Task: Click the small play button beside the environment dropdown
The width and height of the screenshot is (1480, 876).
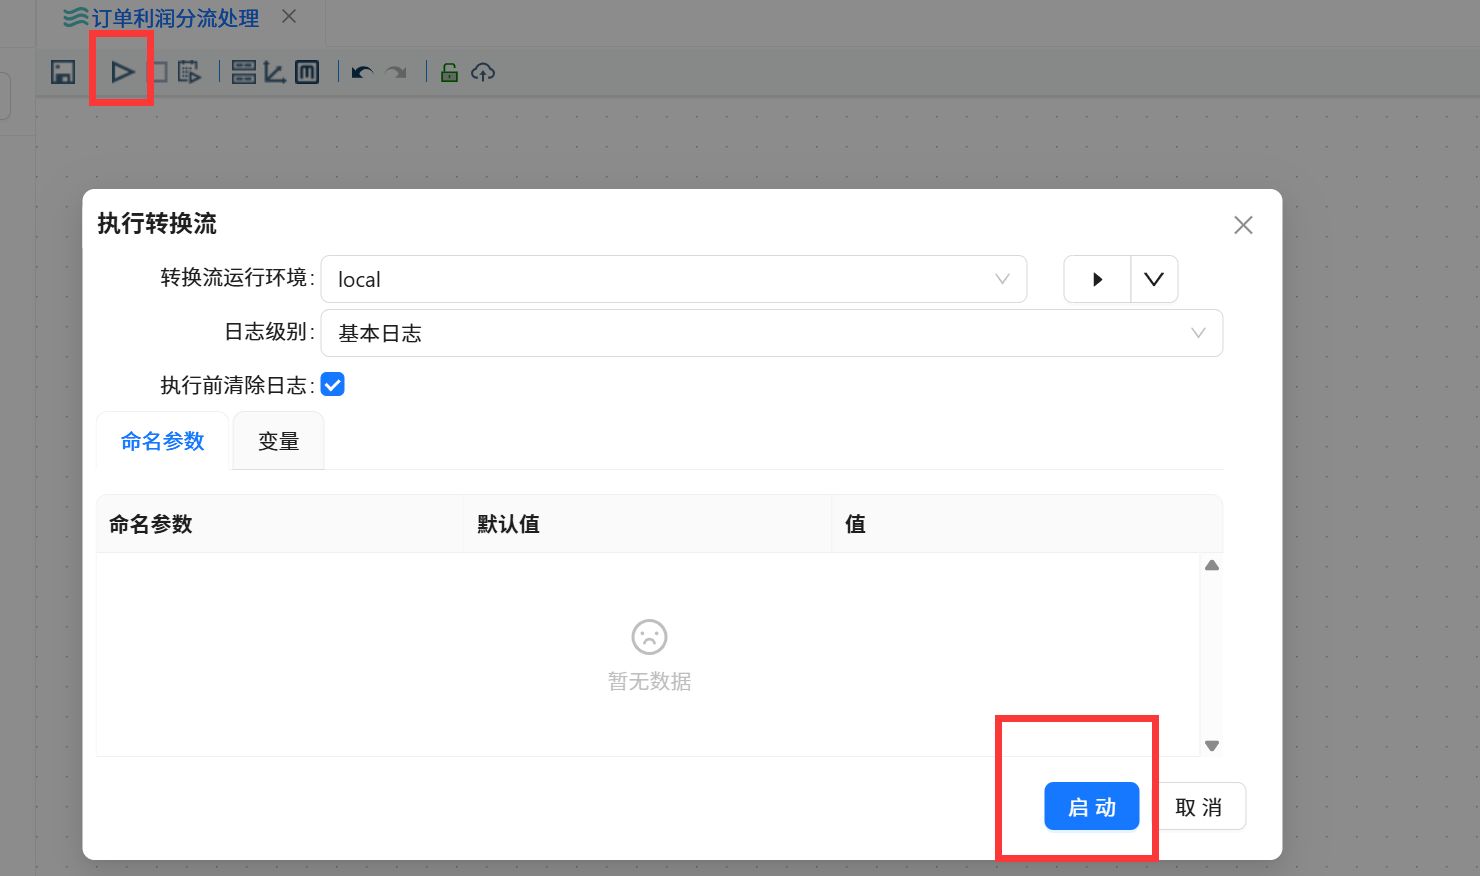Action: click(x=1097, y=279)
